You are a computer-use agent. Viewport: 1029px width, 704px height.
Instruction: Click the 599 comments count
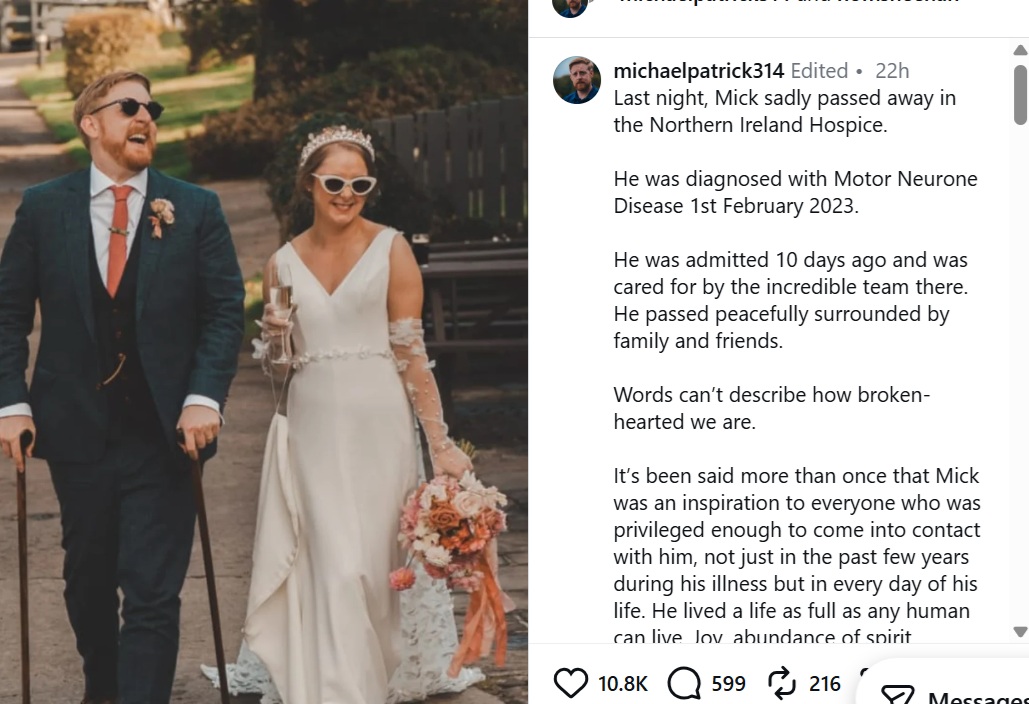[729, 684]
